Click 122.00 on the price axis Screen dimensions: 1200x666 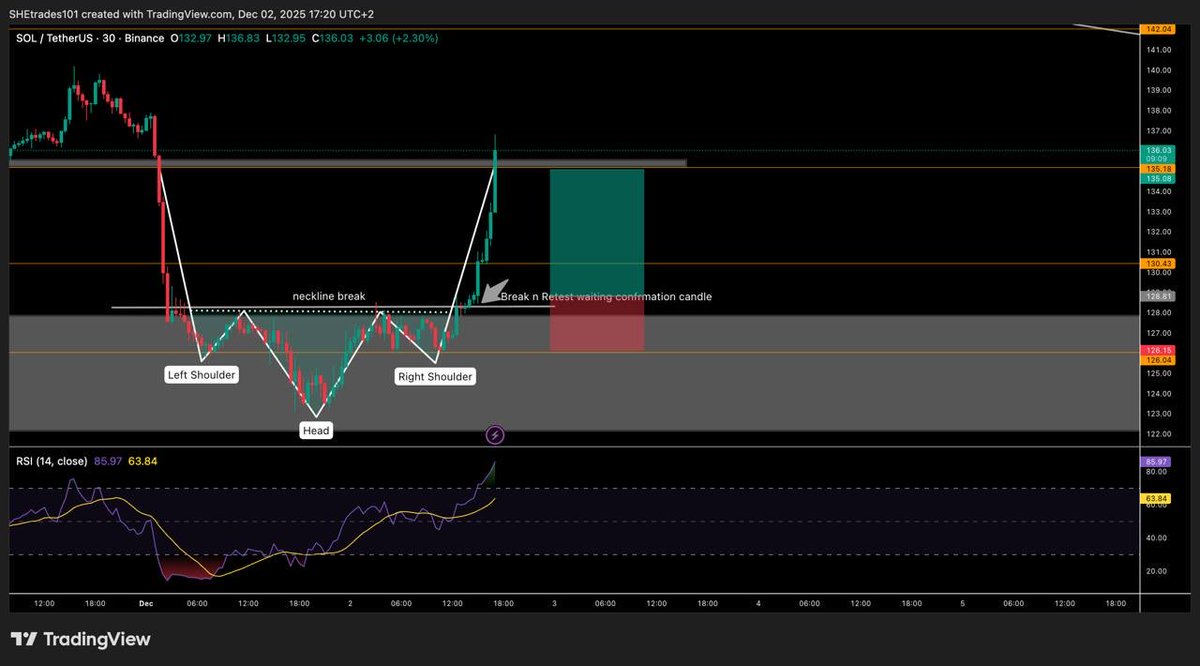click(1159, 434)
